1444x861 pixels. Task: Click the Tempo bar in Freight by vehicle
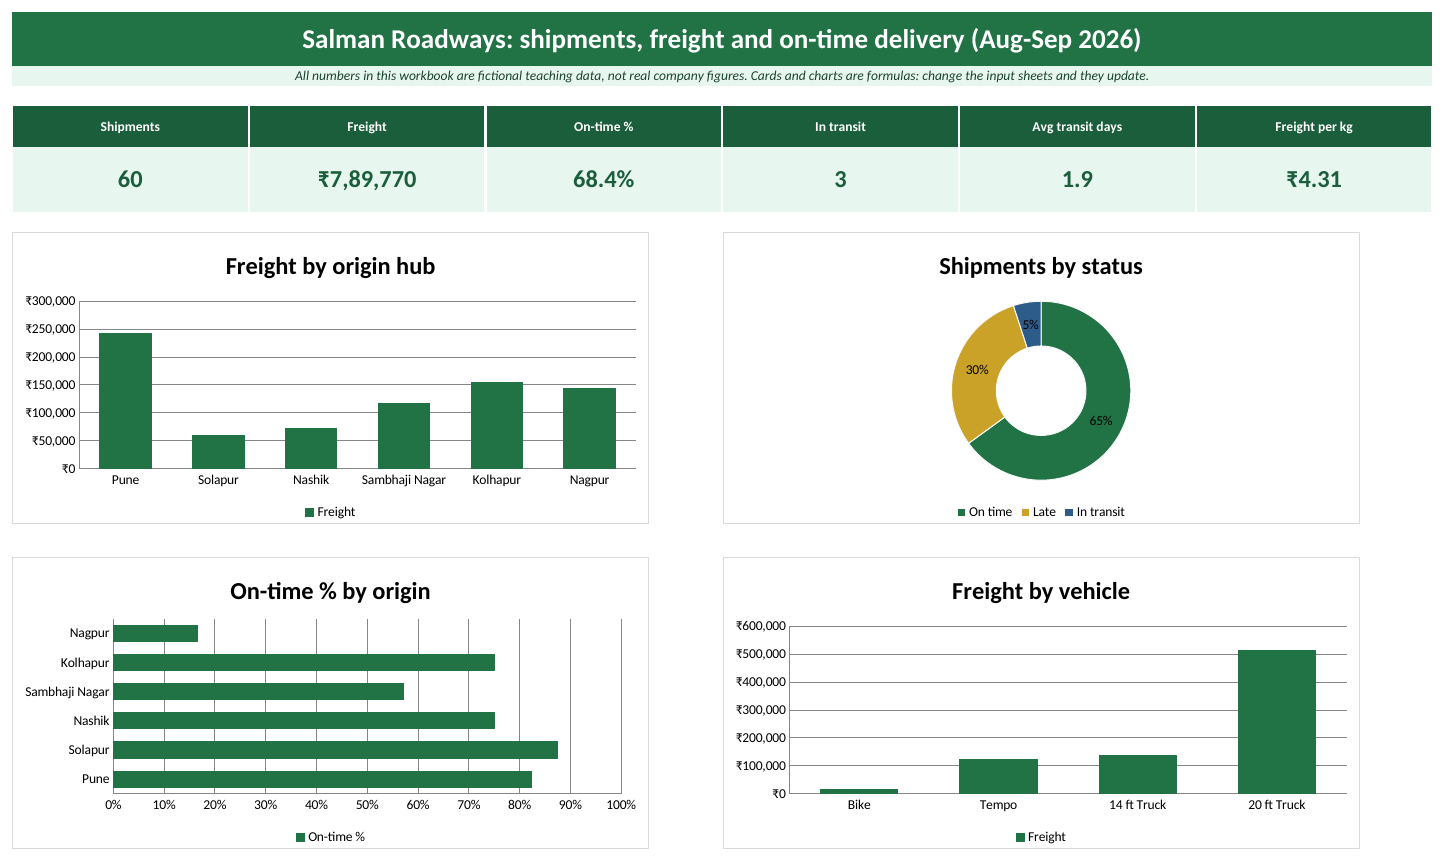[998, 776]
